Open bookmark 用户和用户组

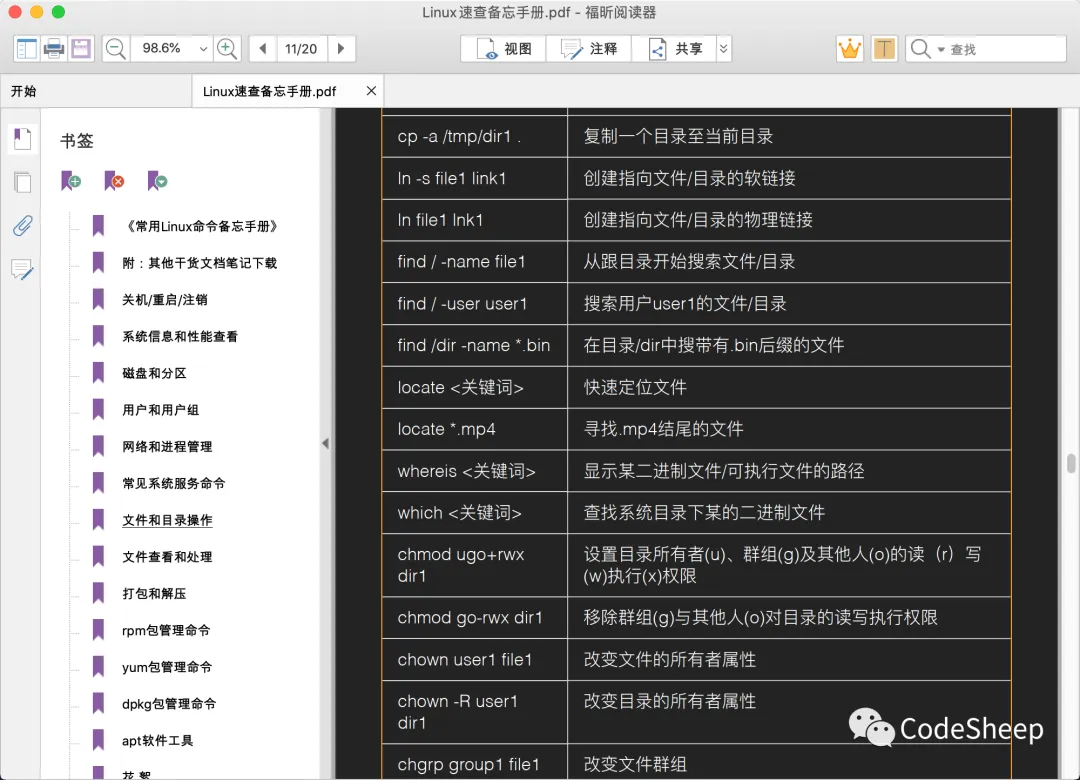160,410
